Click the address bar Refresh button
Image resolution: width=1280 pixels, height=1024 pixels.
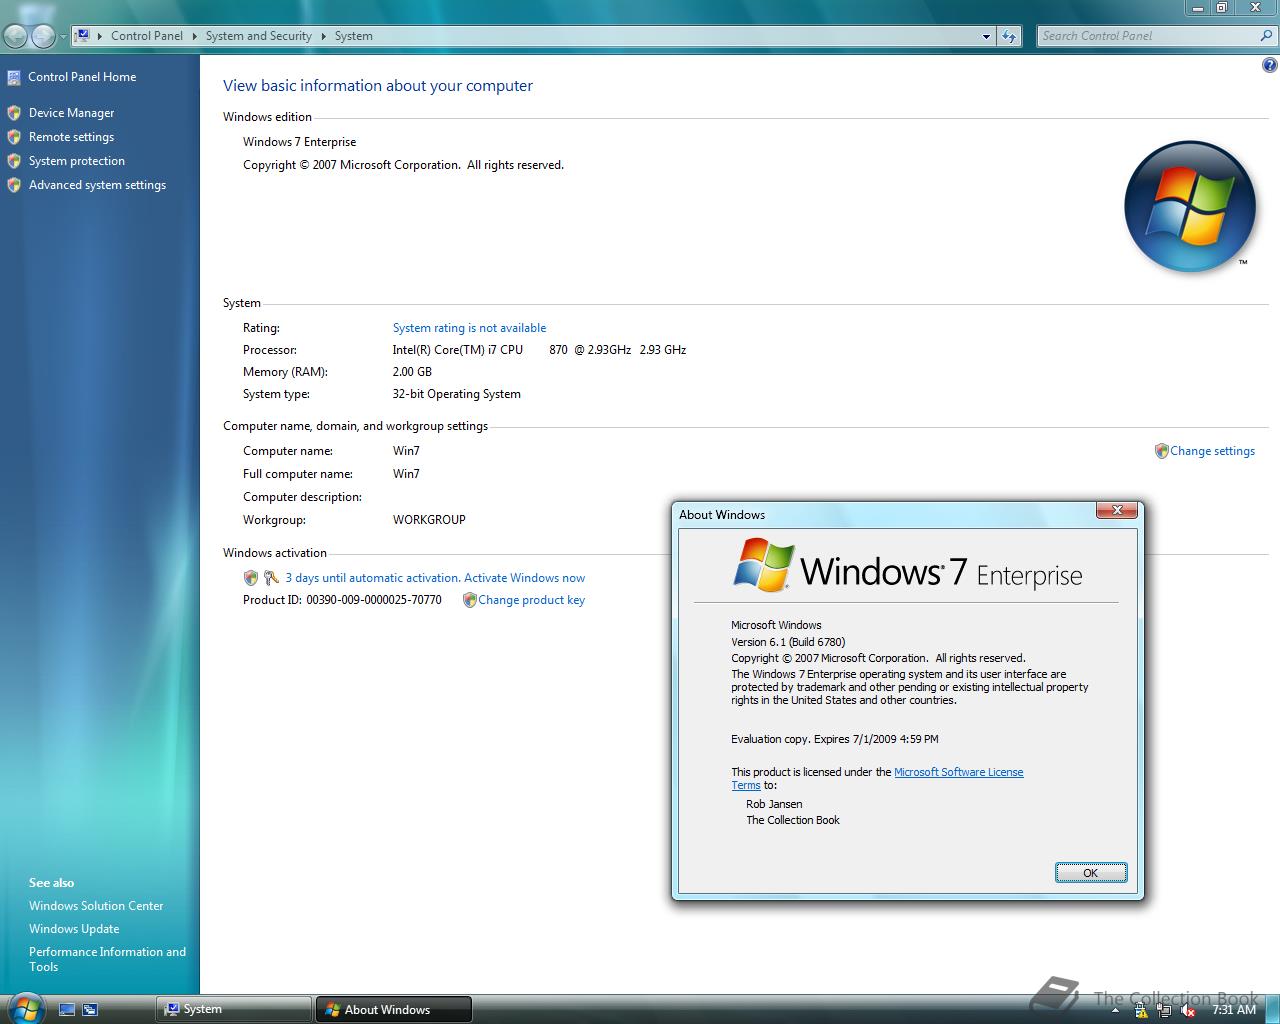click(1009, 36)
